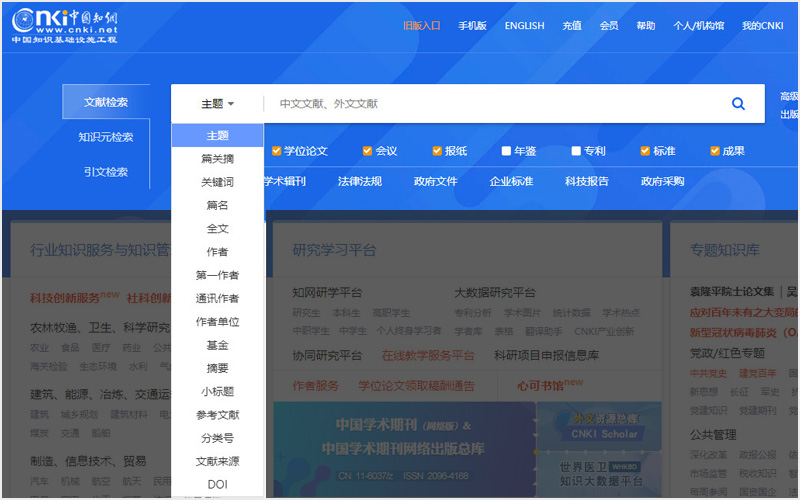
Task: Toggle the 成果 checkbox
Action: point(715,151)
